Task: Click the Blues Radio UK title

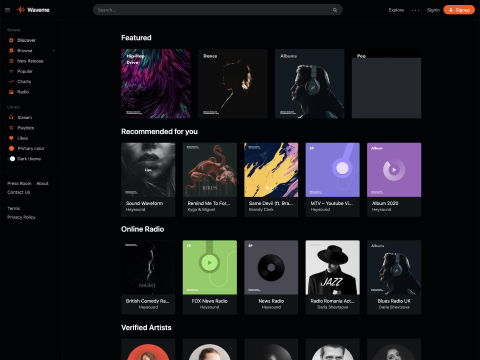Action: pyautogui.click(x=394, y=301)
